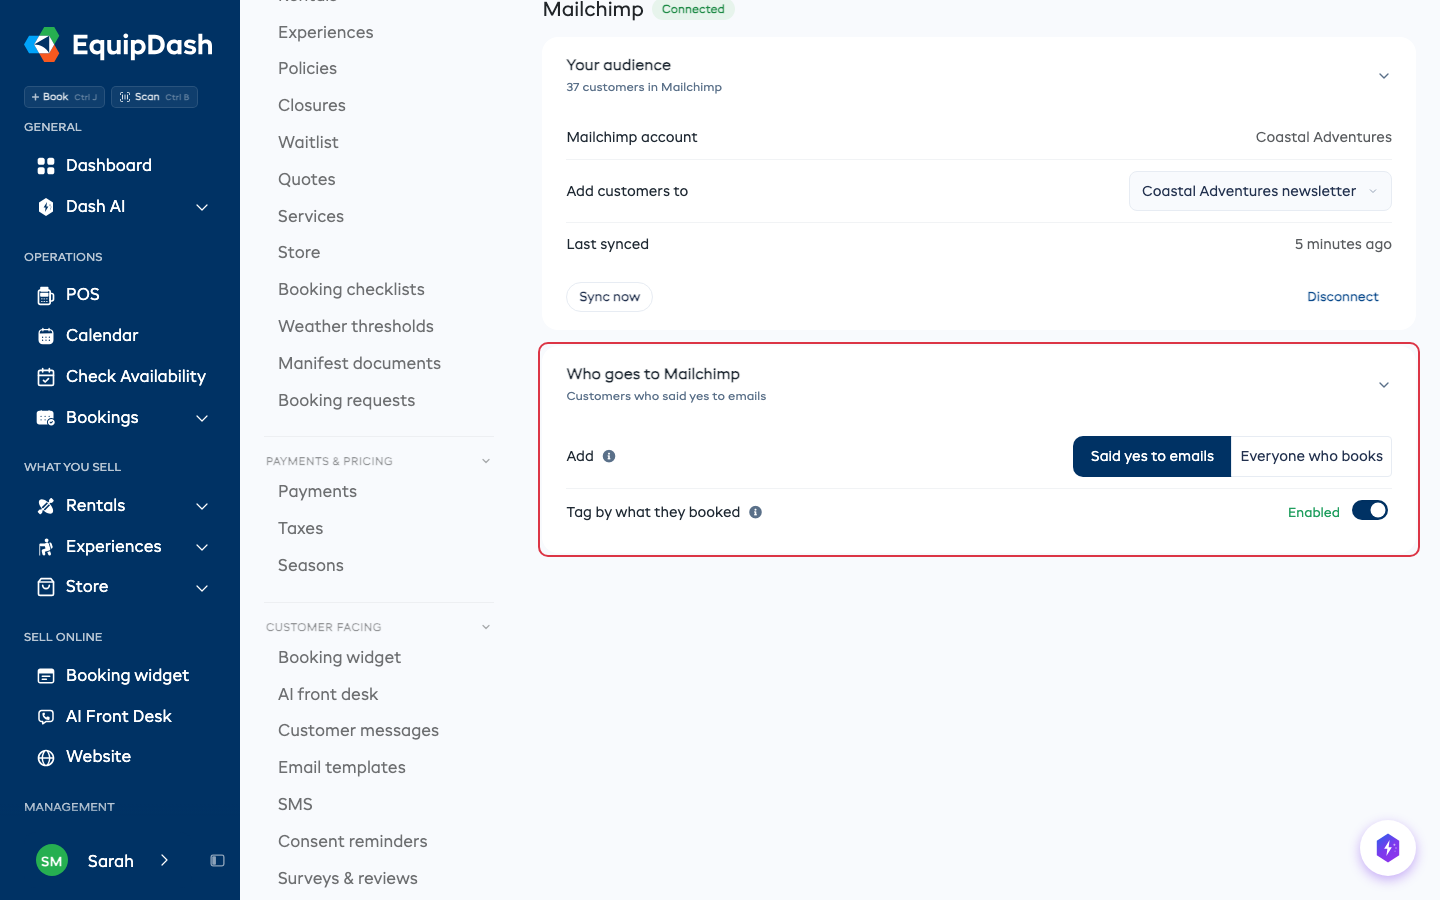Open the Dashboard grid icon

(x=46, y=166)
